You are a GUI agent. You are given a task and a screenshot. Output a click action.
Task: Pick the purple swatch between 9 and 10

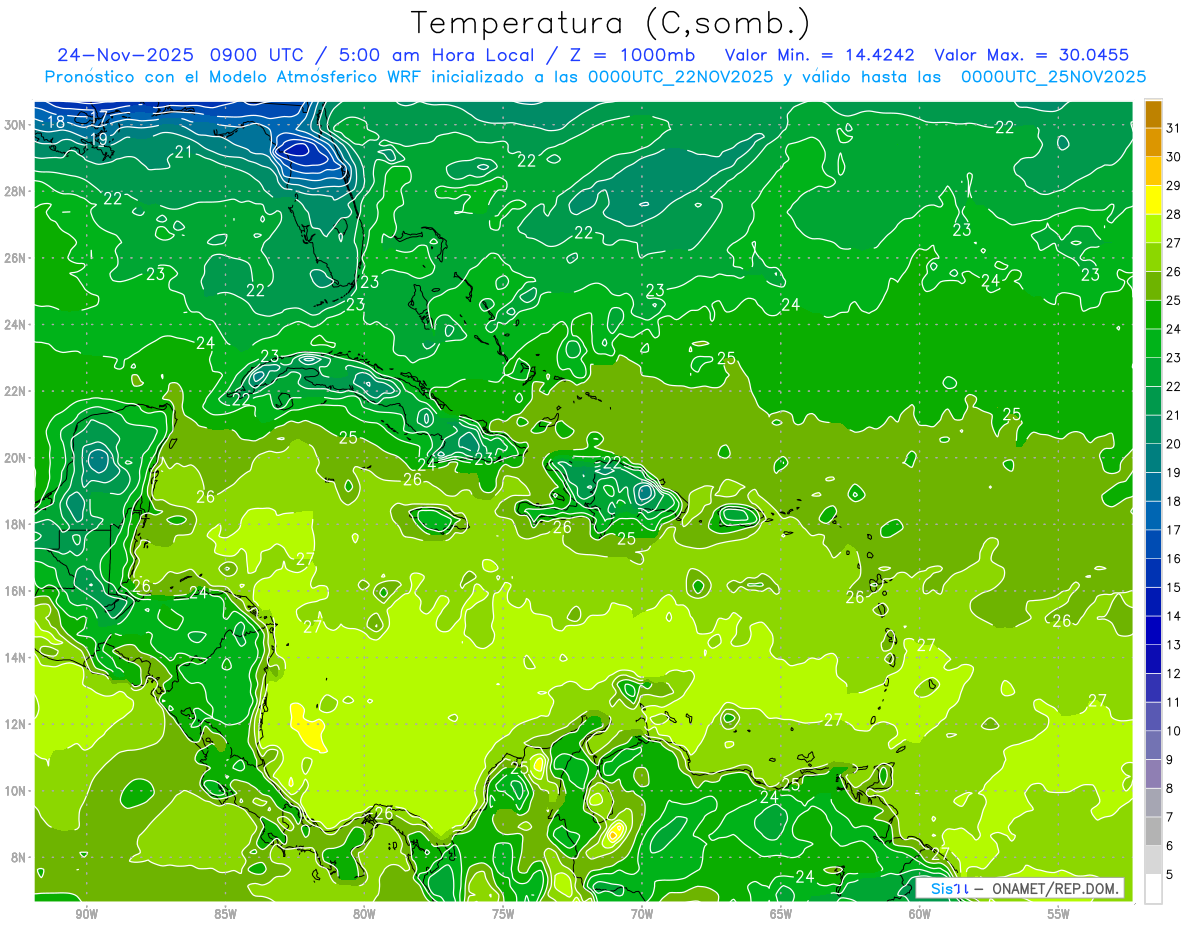pos(1153,745)
